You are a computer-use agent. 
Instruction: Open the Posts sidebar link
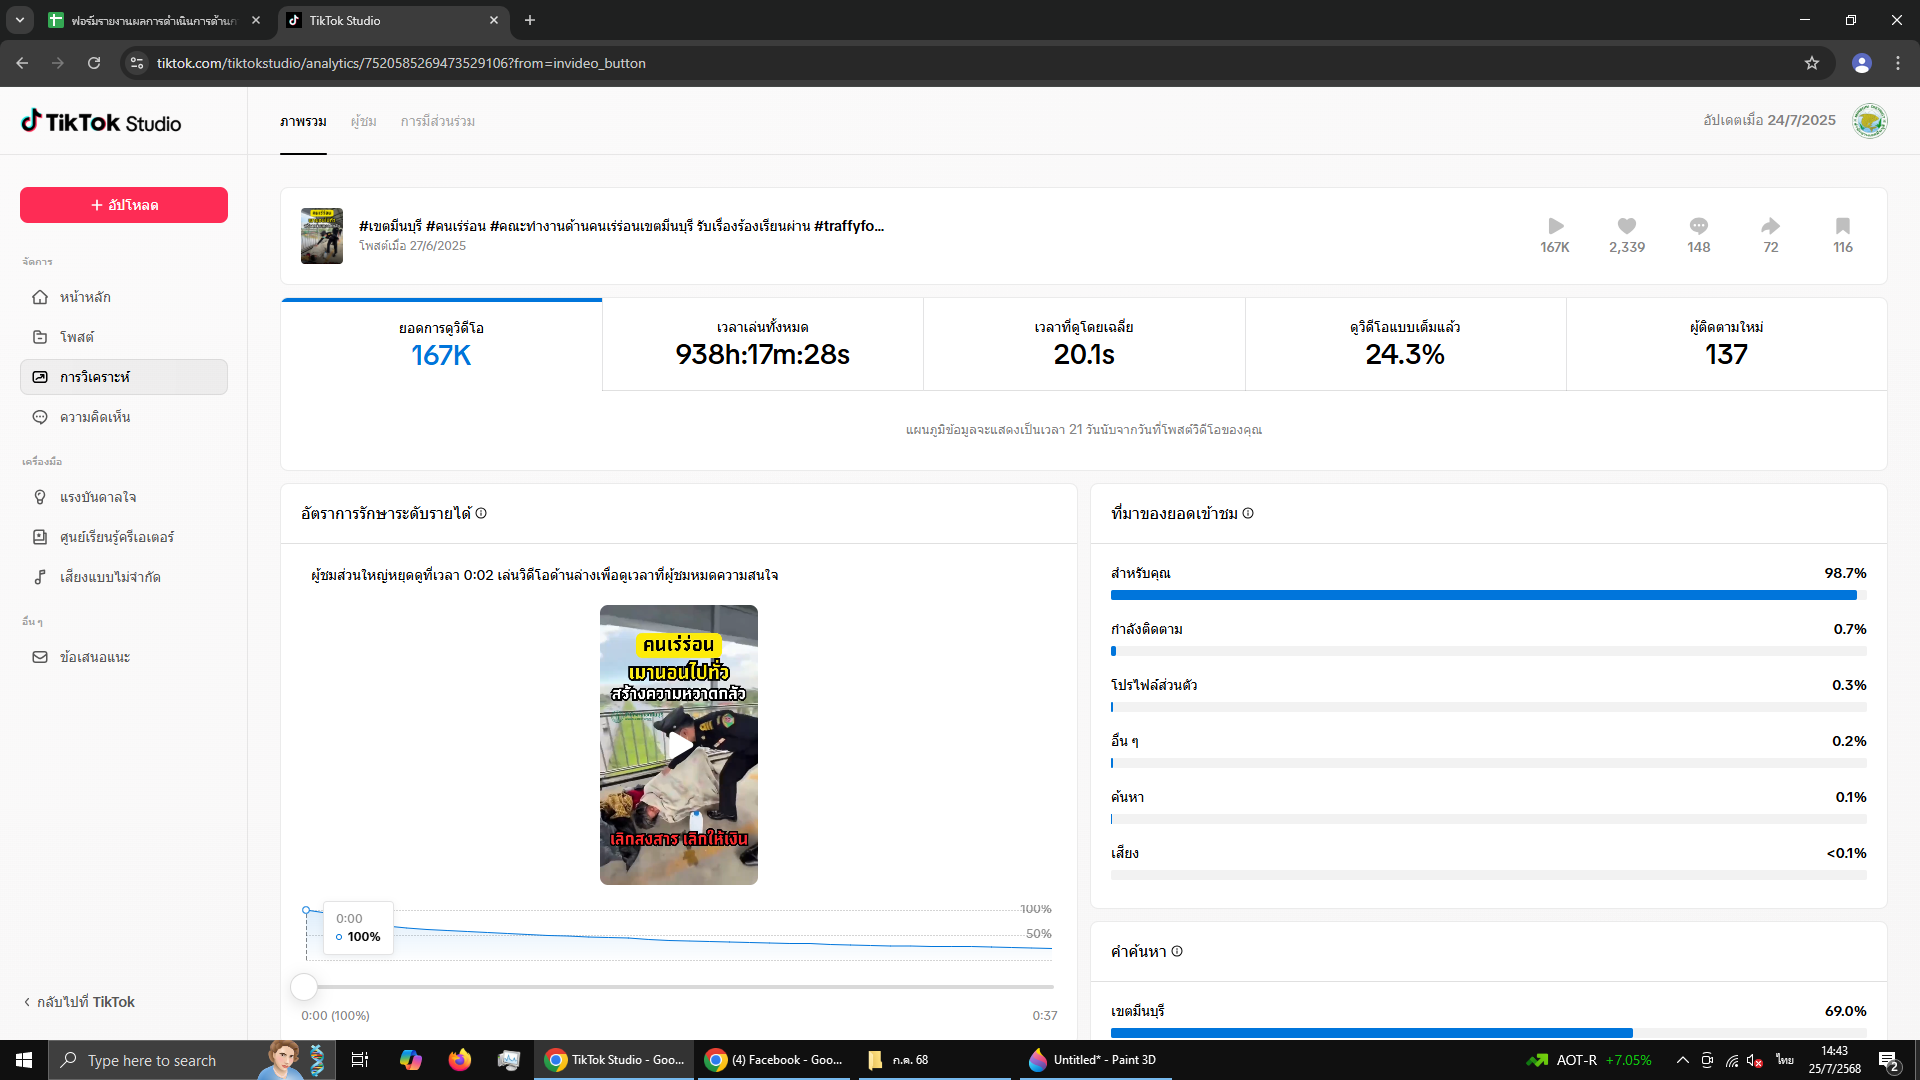point(124,337)
